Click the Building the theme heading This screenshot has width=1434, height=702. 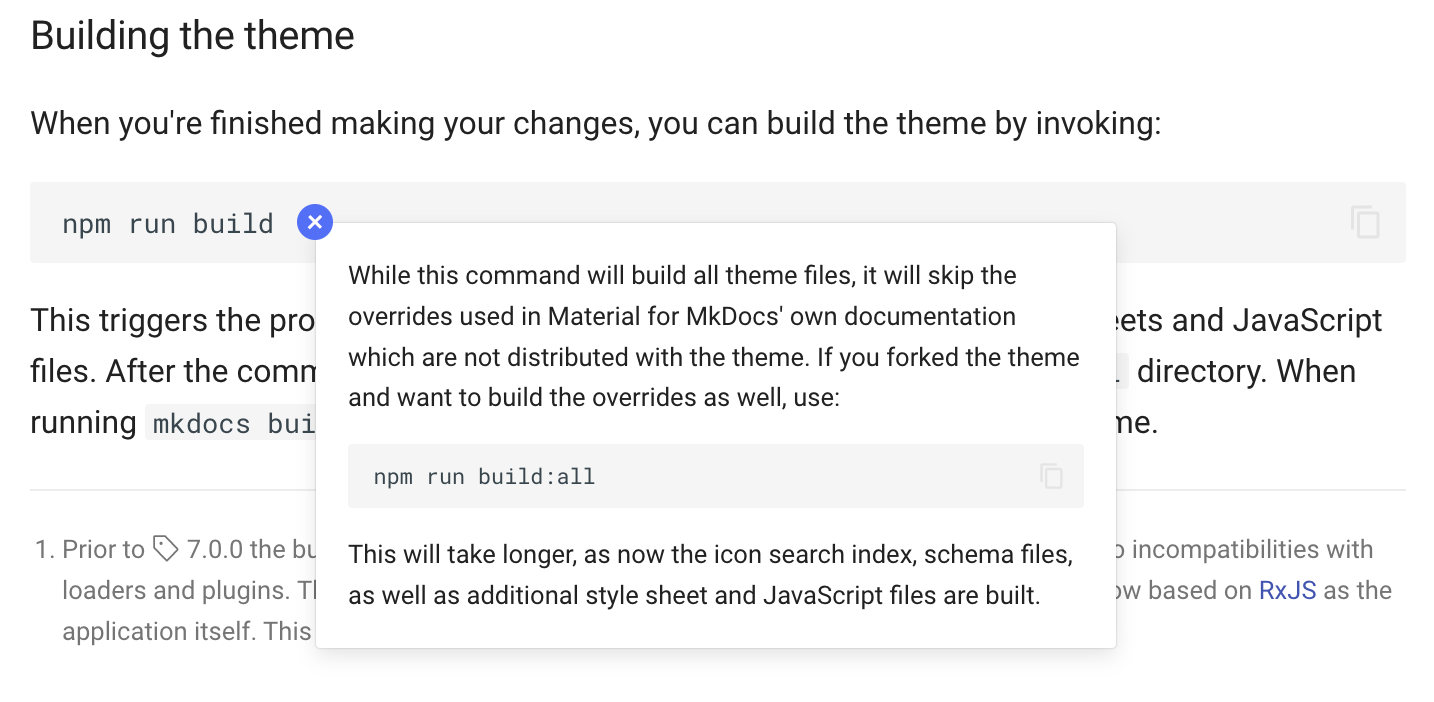tap(193, 36)
